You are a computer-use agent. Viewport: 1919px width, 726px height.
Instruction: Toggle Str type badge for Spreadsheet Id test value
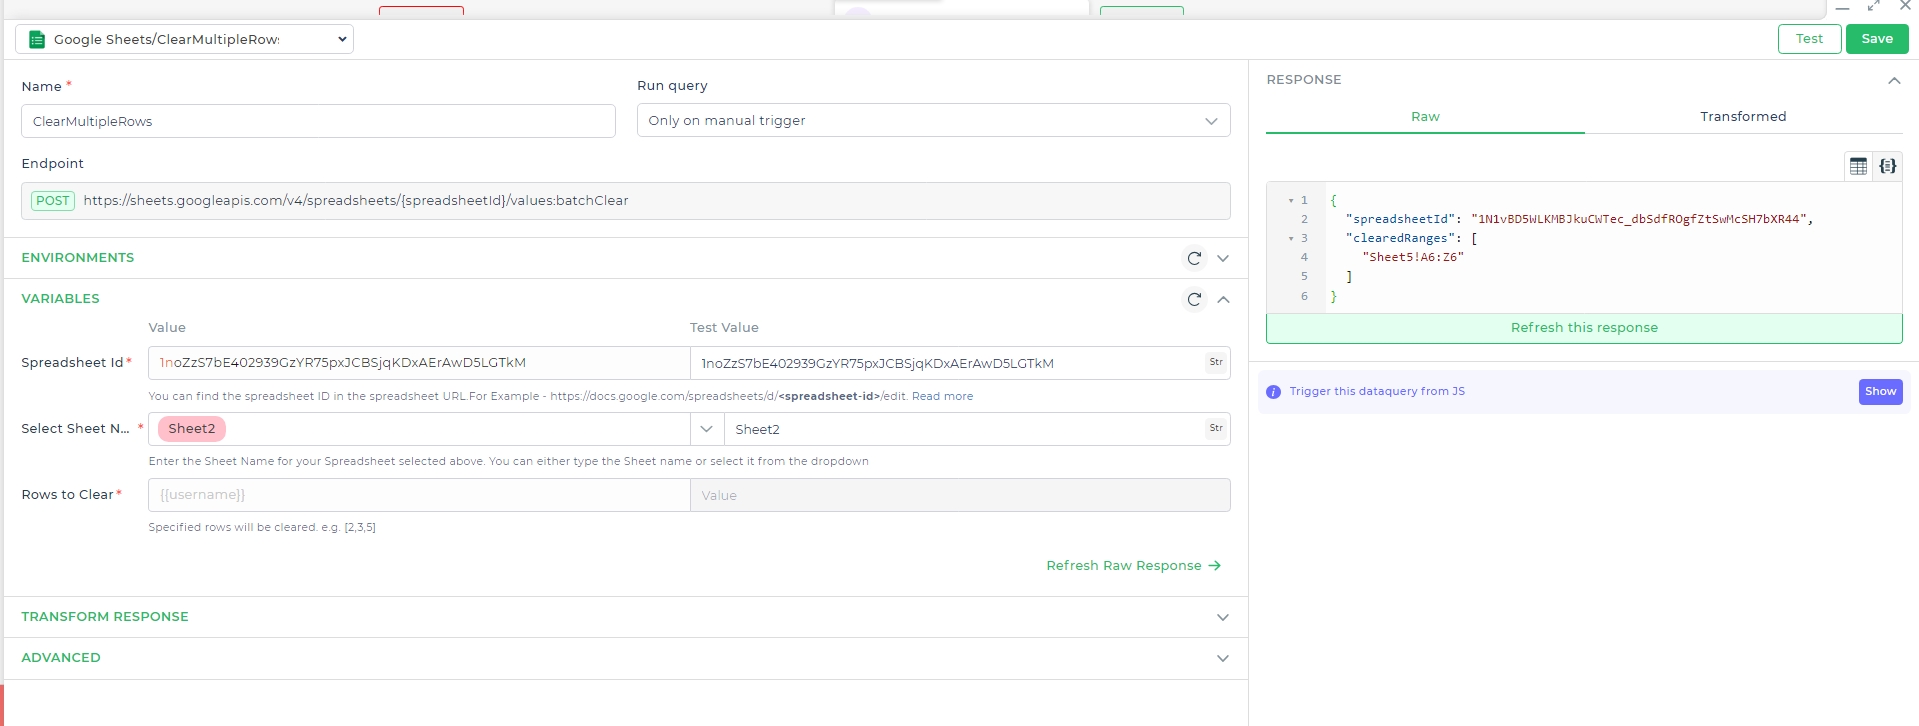[1216, 362]
